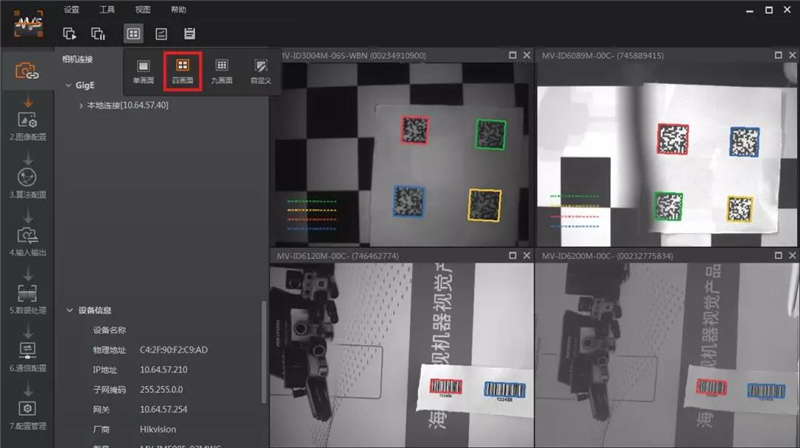Click the pause acquisition toolbar icon
The width and height of the screenshot is (800, 448).
[98, 34]
